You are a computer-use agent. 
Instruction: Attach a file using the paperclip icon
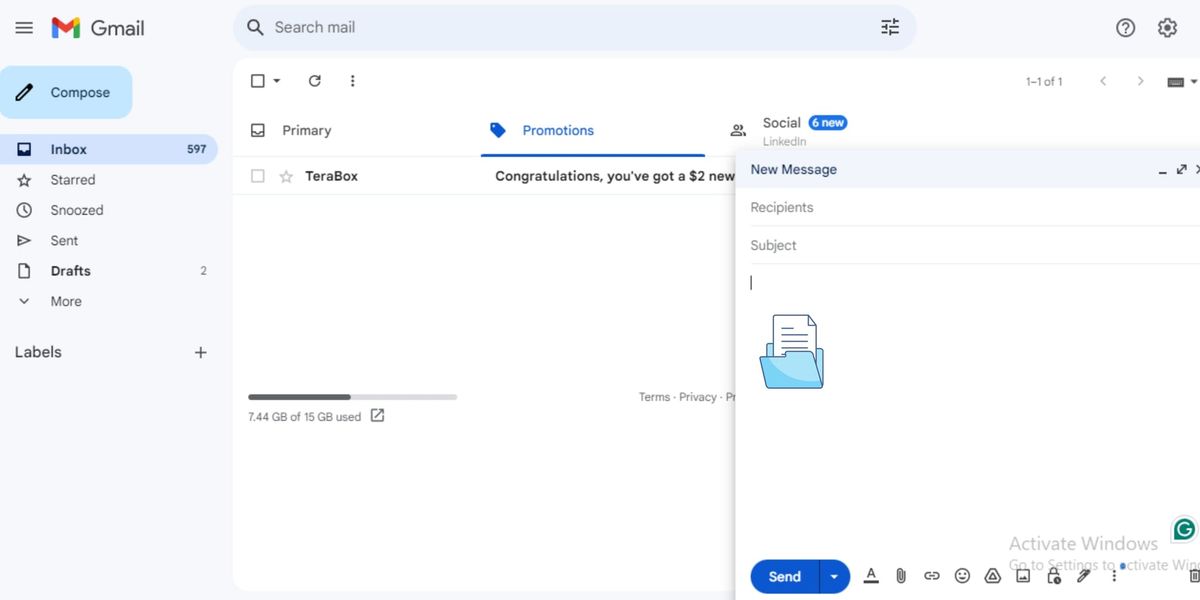(901, 576)
